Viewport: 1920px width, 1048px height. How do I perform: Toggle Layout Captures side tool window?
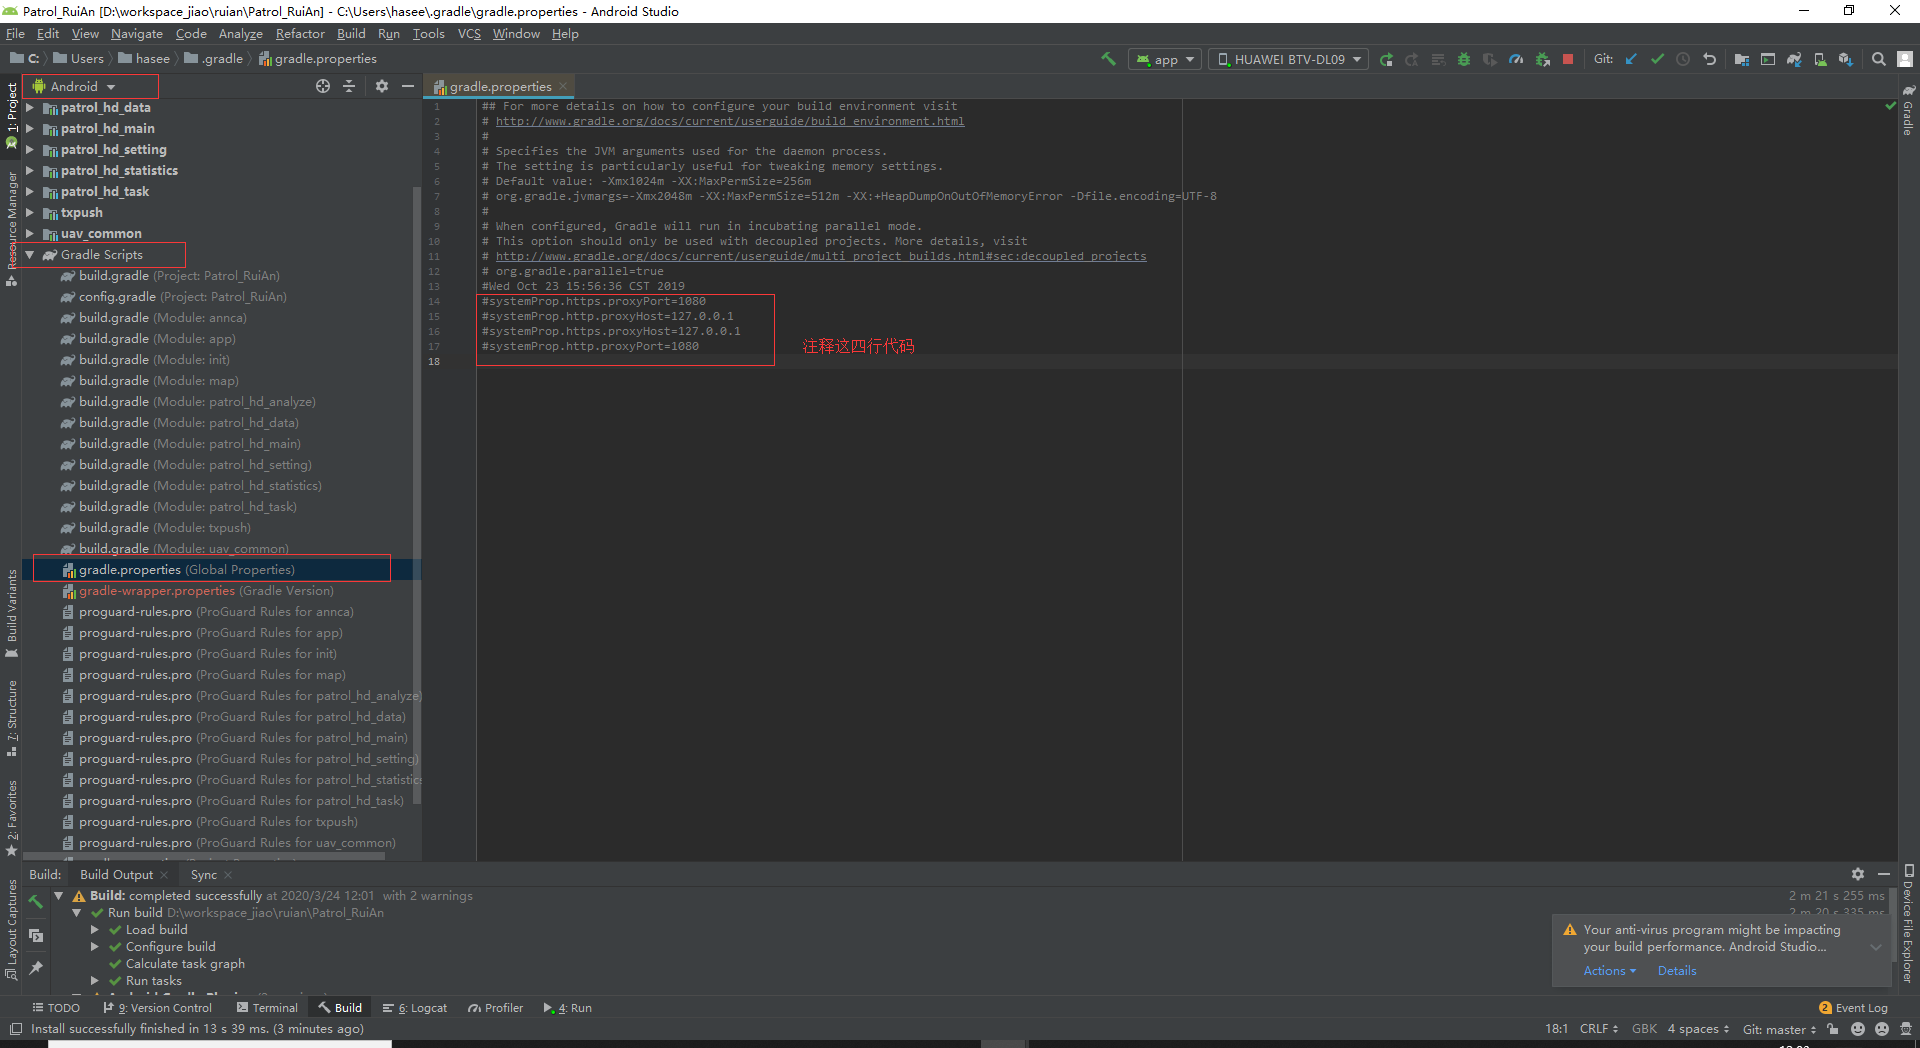tap(11, 930)
